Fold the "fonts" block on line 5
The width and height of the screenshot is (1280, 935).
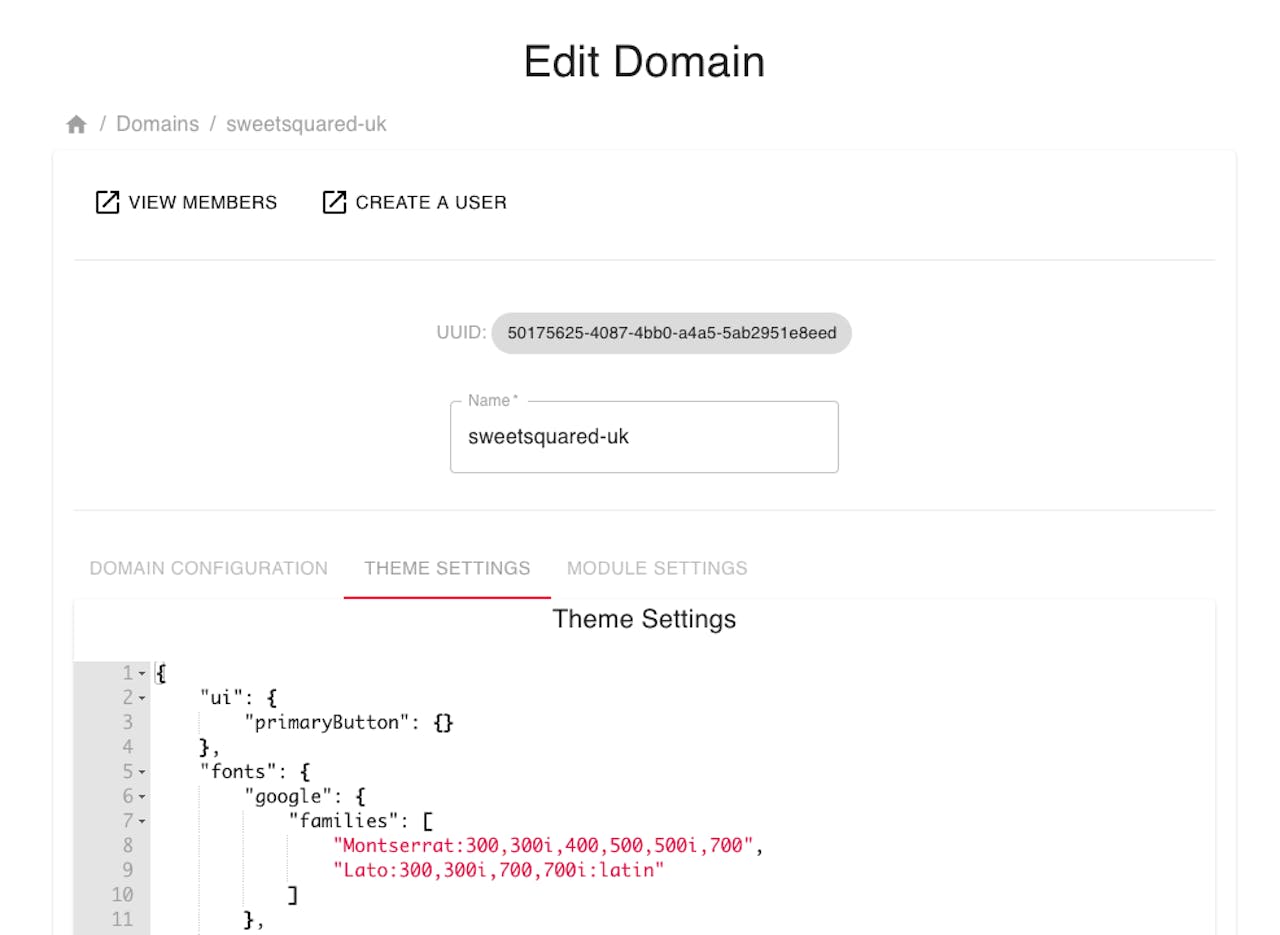142,772
